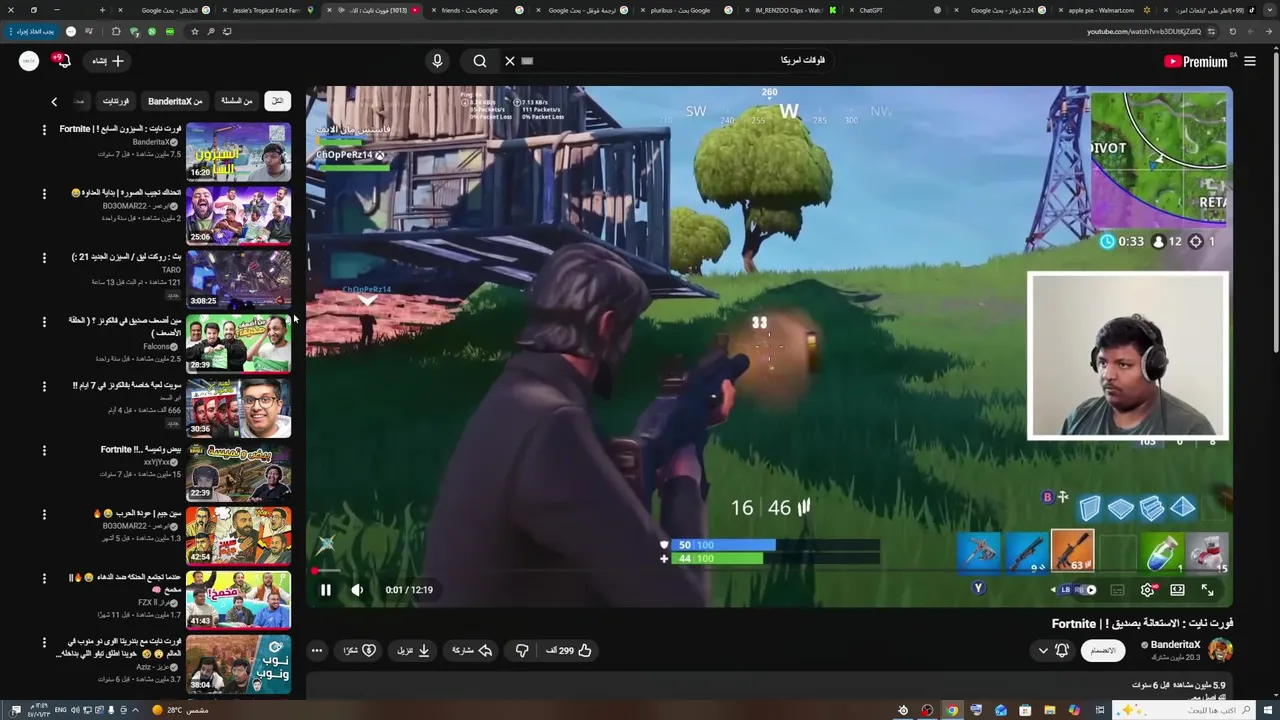
Task: Open the 41:43 FZX video thumbnail
Action: (238, 600)
